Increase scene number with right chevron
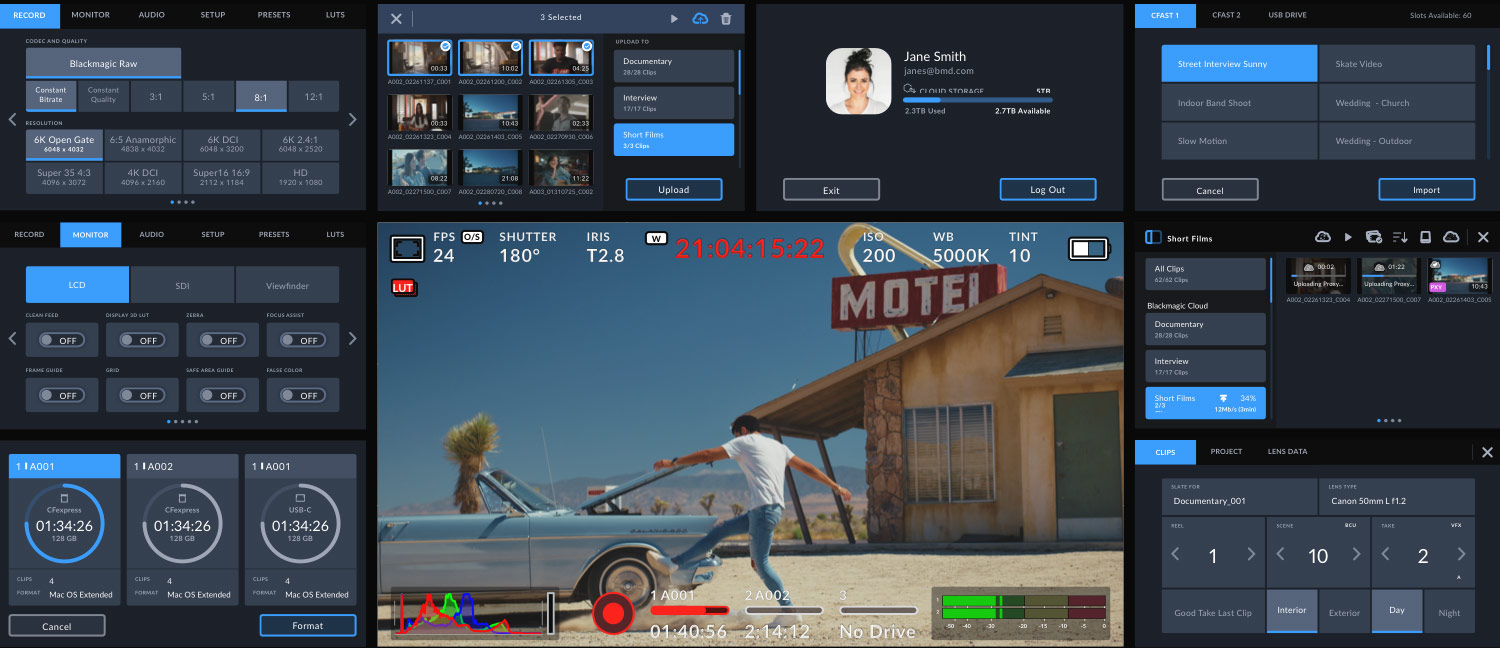The width and height of the screenshot is (1500, 648). pos(1357,555)
